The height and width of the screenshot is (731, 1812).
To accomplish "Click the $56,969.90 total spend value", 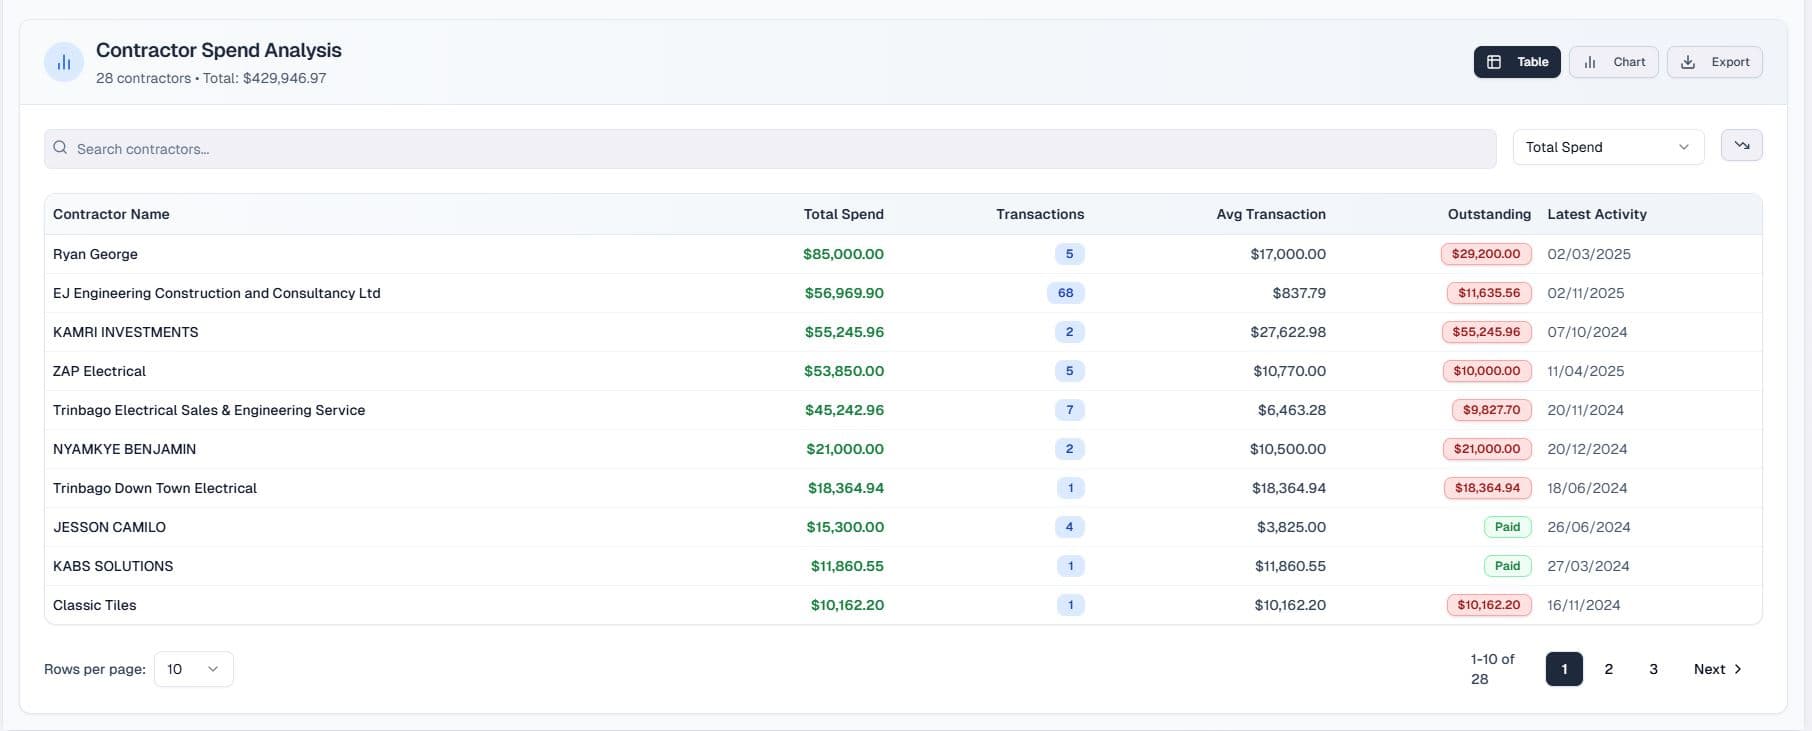I will coord(844,293).
